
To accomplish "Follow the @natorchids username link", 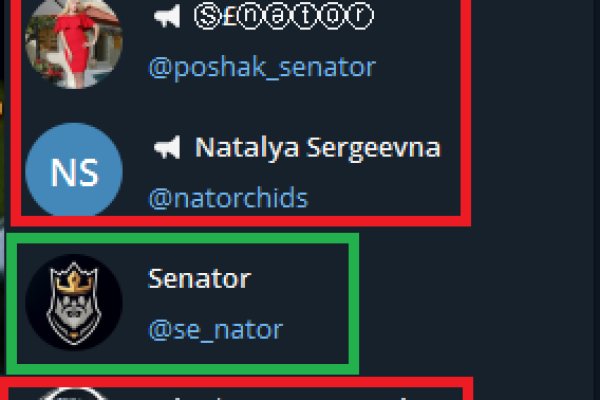I will tap(228, 198).
